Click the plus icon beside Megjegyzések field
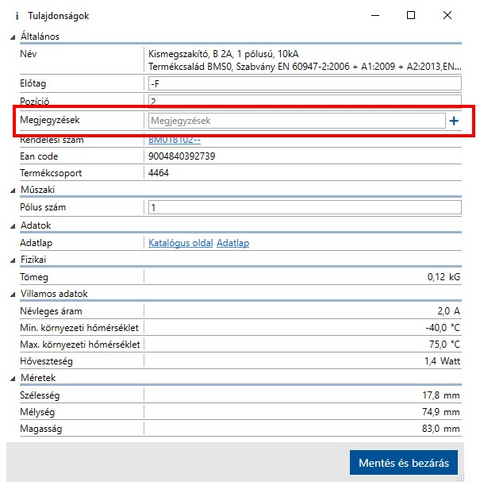480x493 pixels. pyautogui.click(x=454, y=121)
